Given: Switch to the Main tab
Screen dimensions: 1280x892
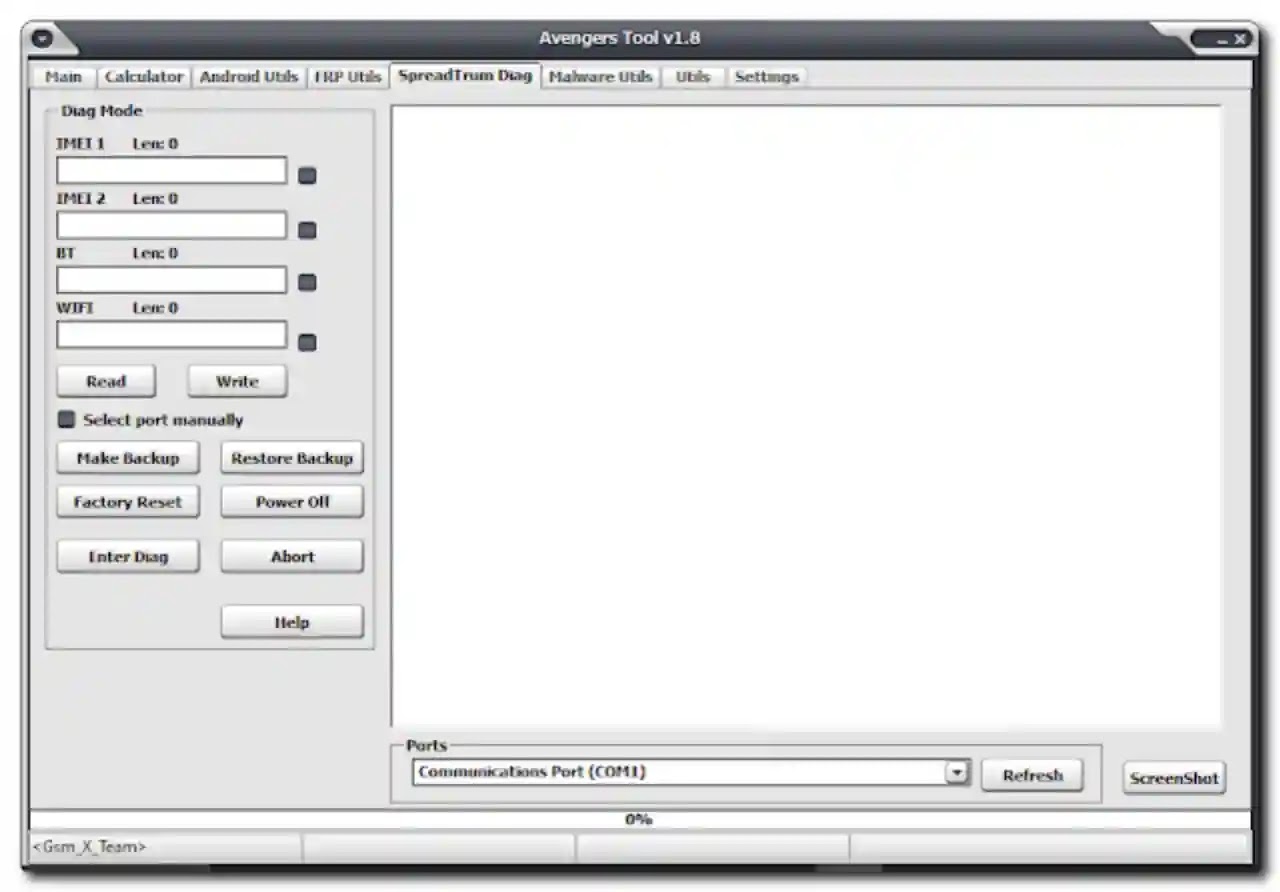Looking at the screenshot, I should [x=64, y=77].
